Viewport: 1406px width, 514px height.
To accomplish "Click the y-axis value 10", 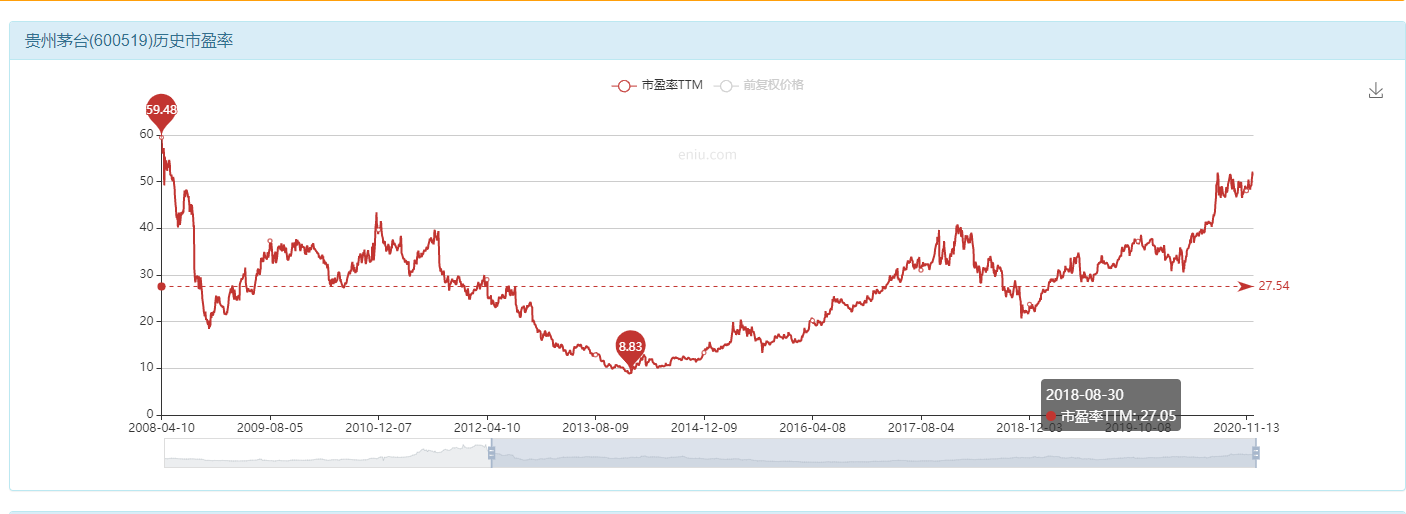I will click(x=147, y=367).
